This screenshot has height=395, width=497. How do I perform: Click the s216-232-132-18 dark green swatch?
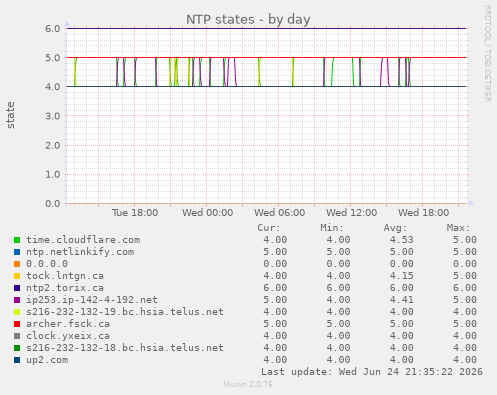point(17,348)
